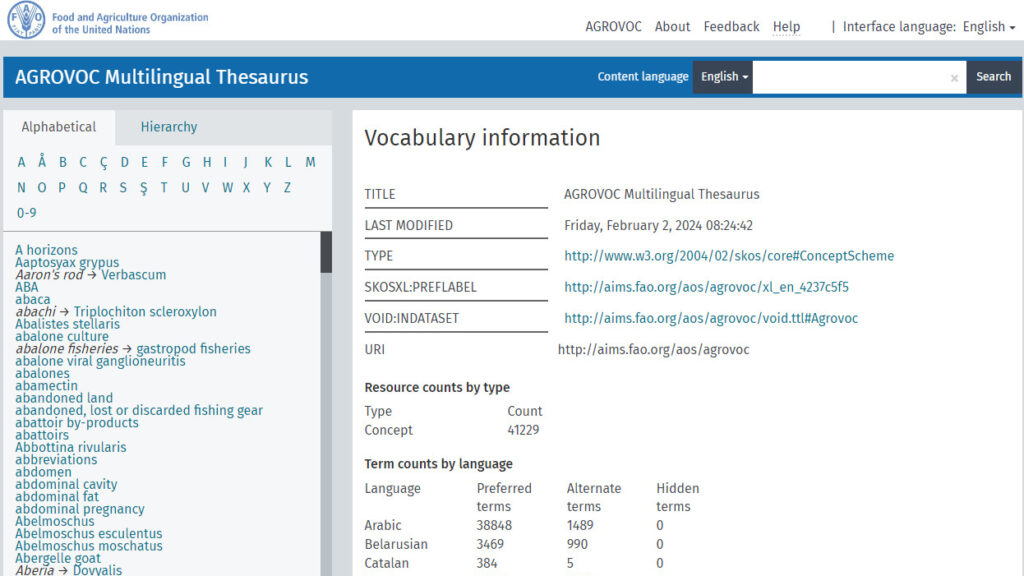Click the sidebar list scrollbar thumb
This screenshot has width=1024, height=576.
coord(326,252)
